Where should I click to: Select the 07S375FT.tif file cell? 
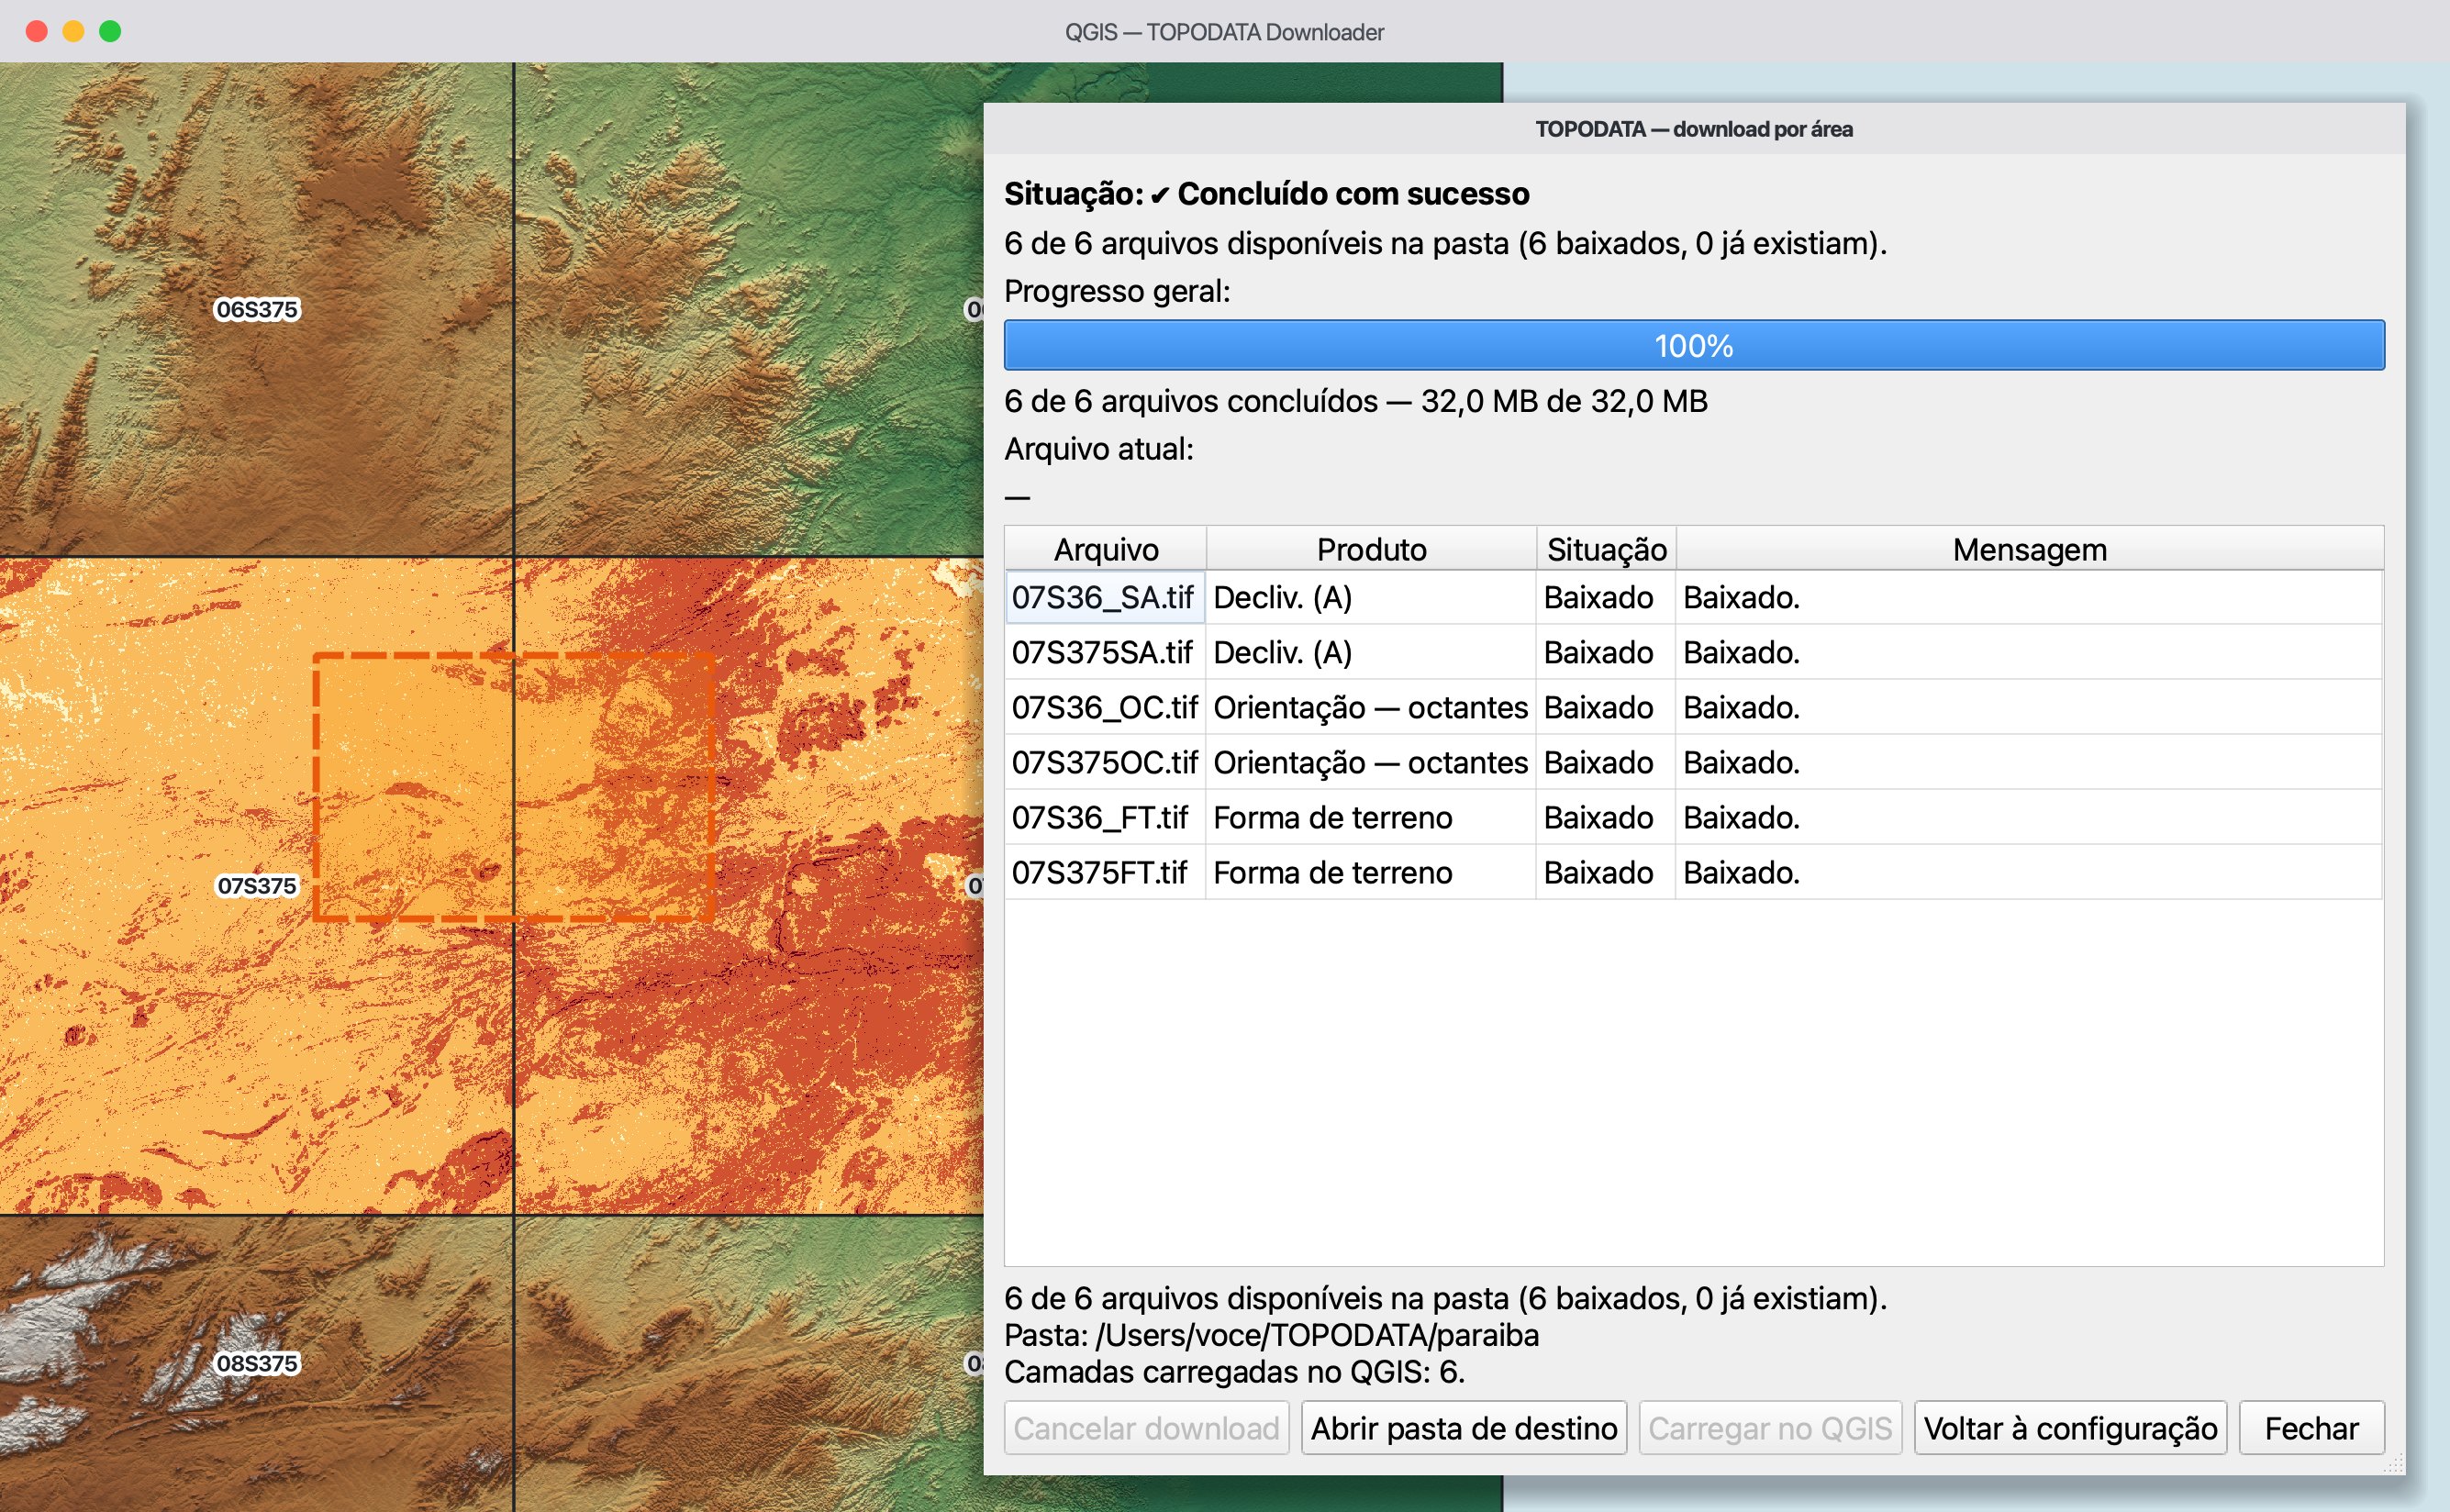(1105, 872)
